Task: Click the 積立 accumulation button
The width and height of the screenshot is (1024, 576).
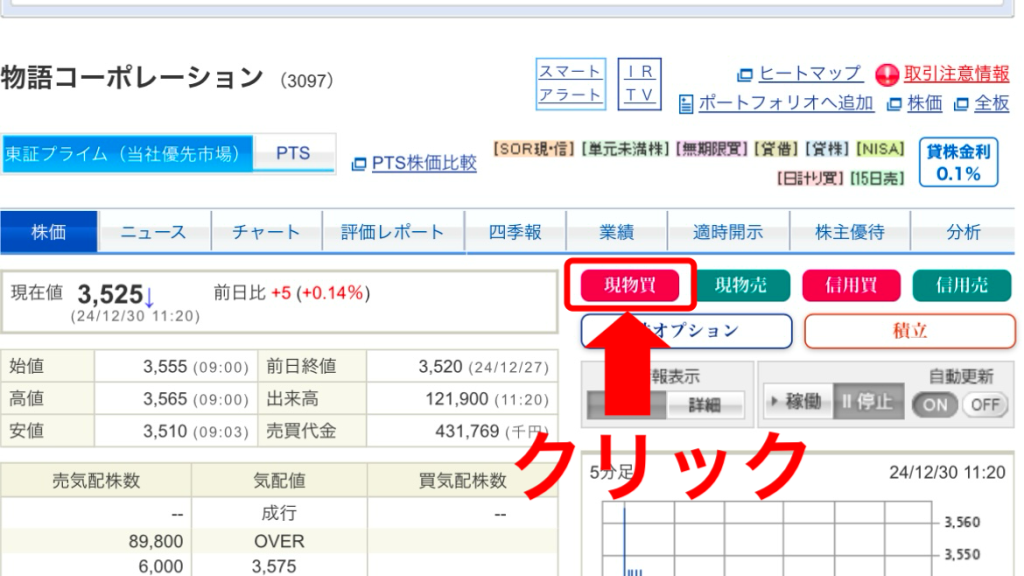Action: [909, 331]
